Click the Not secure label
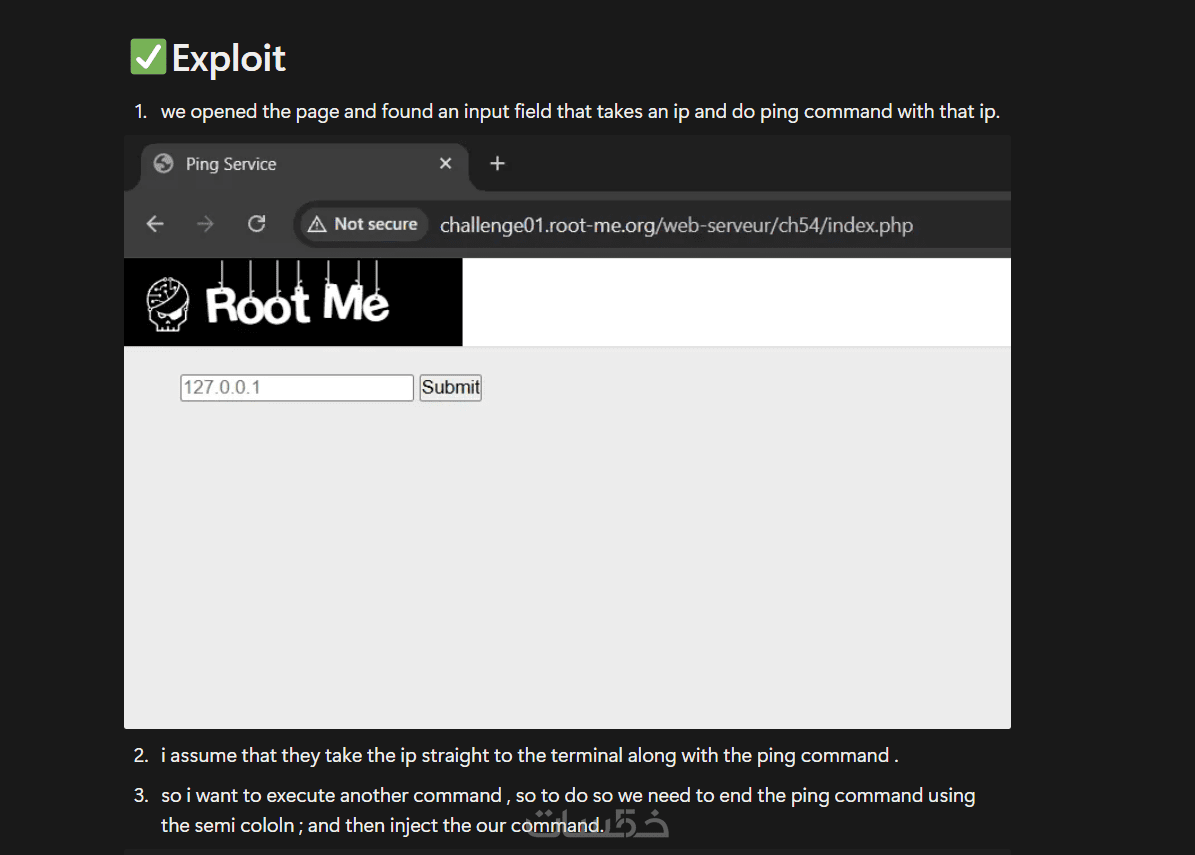 pyautogui.click(x=375, y=224)
